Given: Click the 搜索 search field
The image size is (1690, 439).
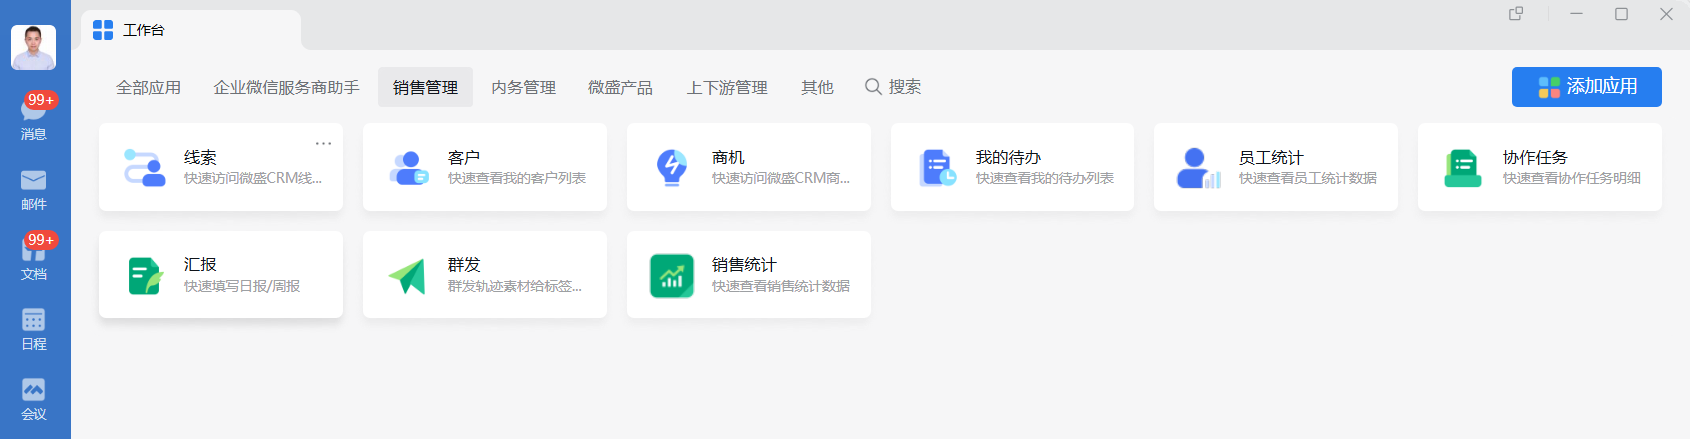Looking at the screenshot, I should point(893,87).
